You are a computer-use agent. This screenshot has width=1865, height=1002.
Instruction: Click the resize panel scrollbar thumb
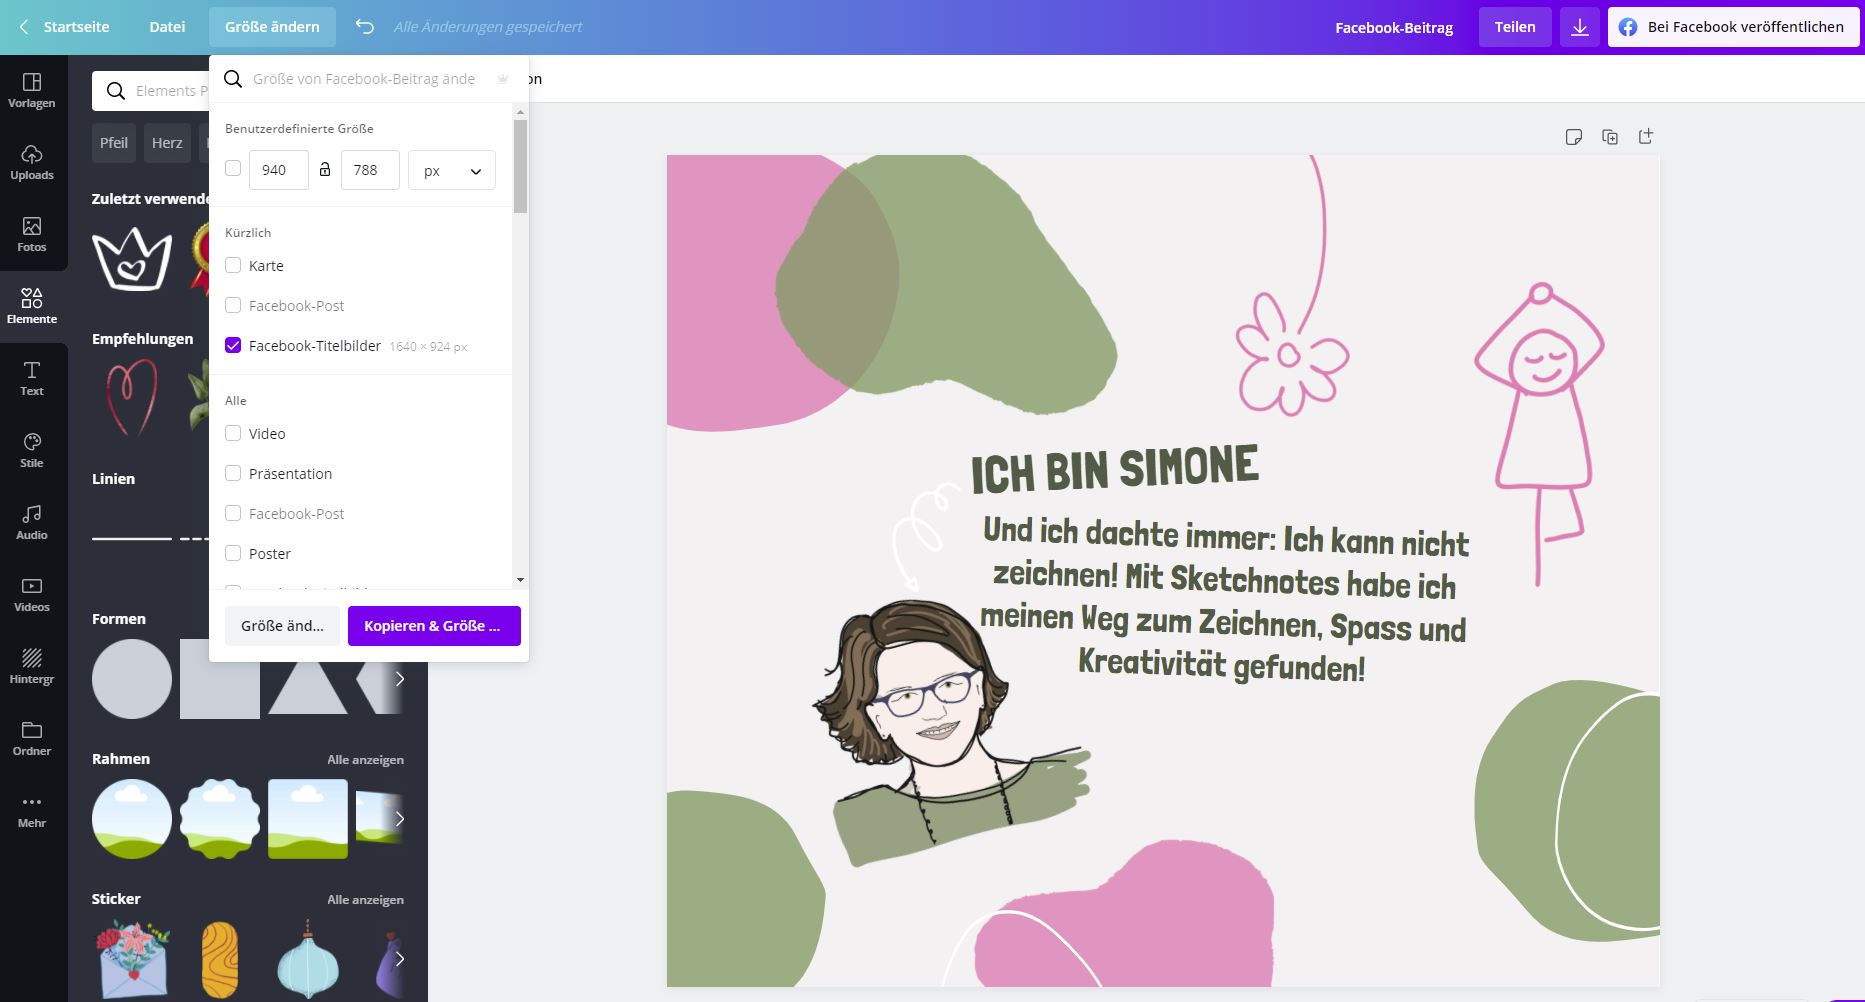coord(520,166)
